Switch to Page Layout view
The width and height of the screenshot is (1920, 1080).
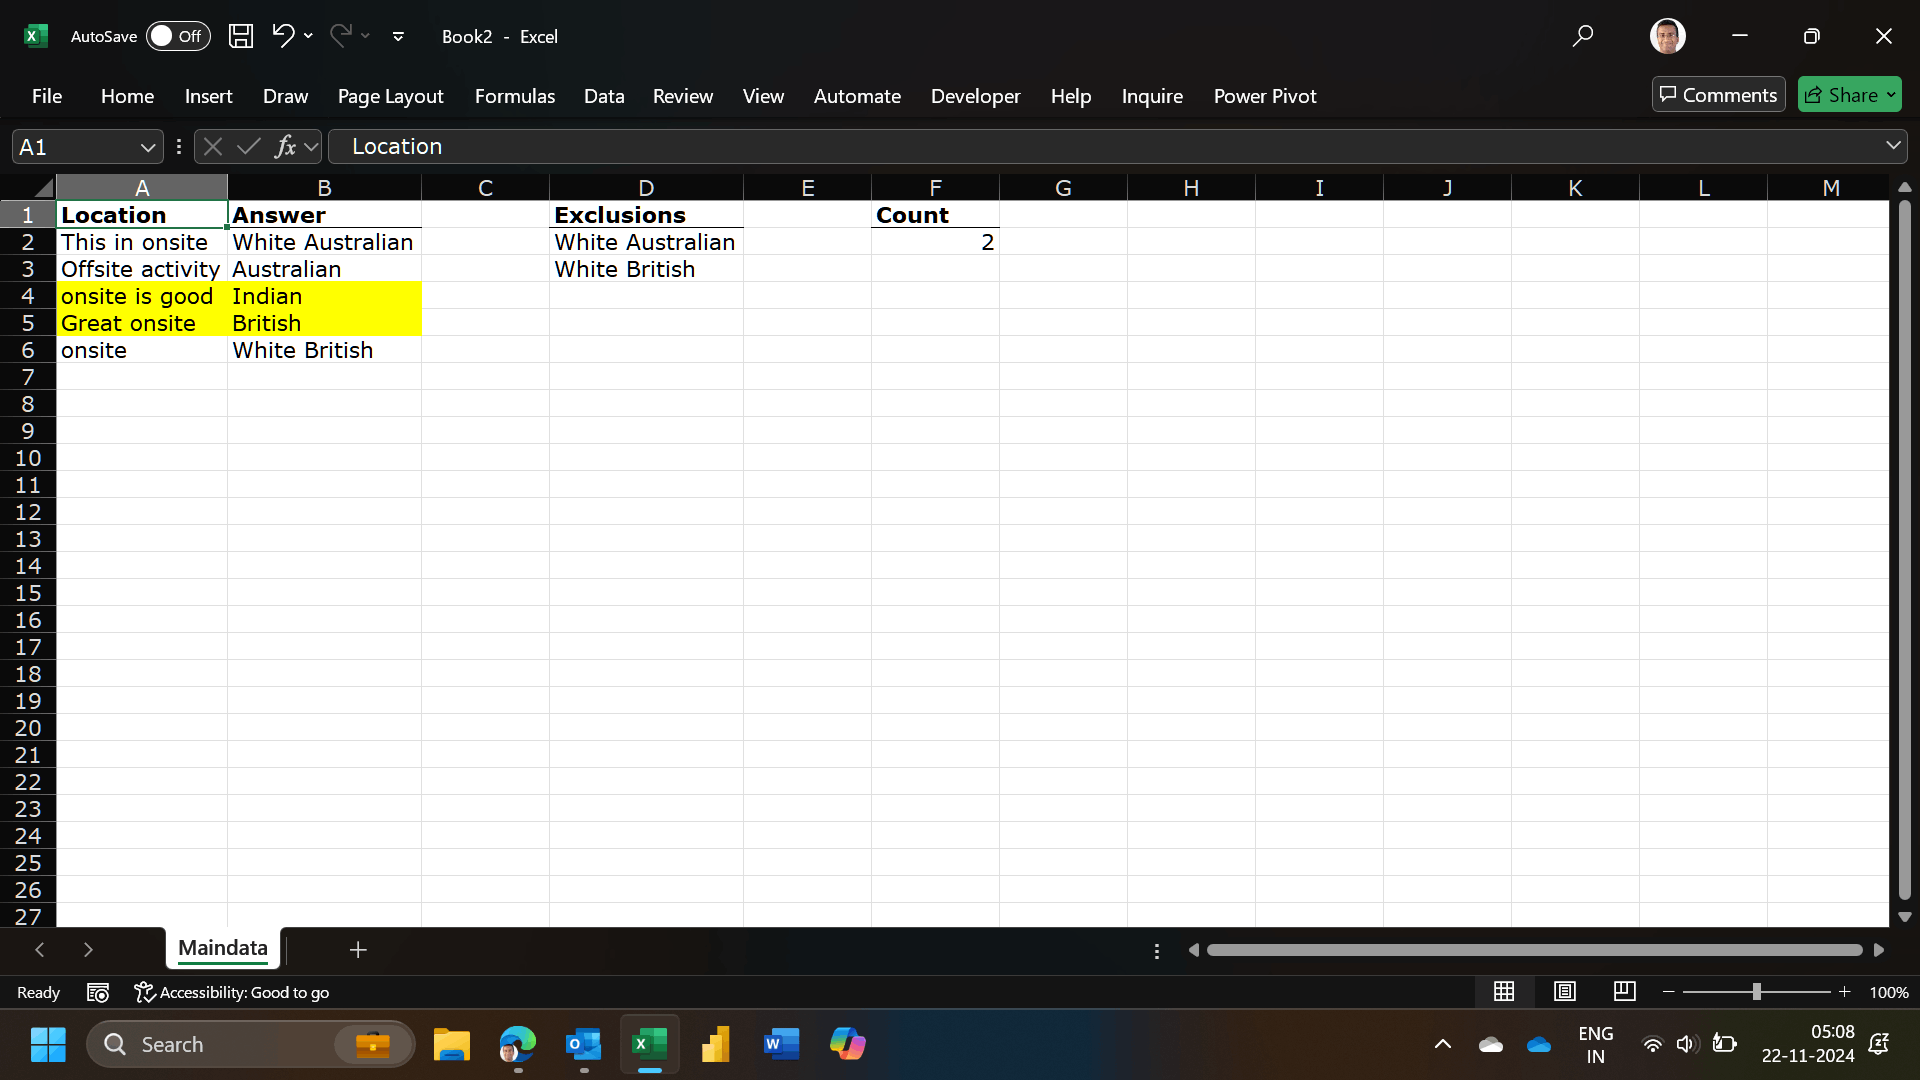tap(1565, 991)
